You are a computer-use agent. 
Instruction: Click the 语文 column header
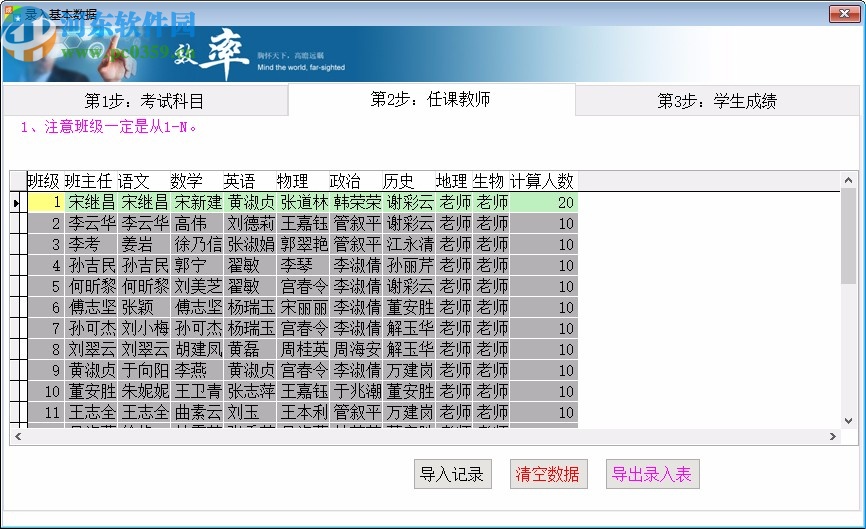(144, 181)
